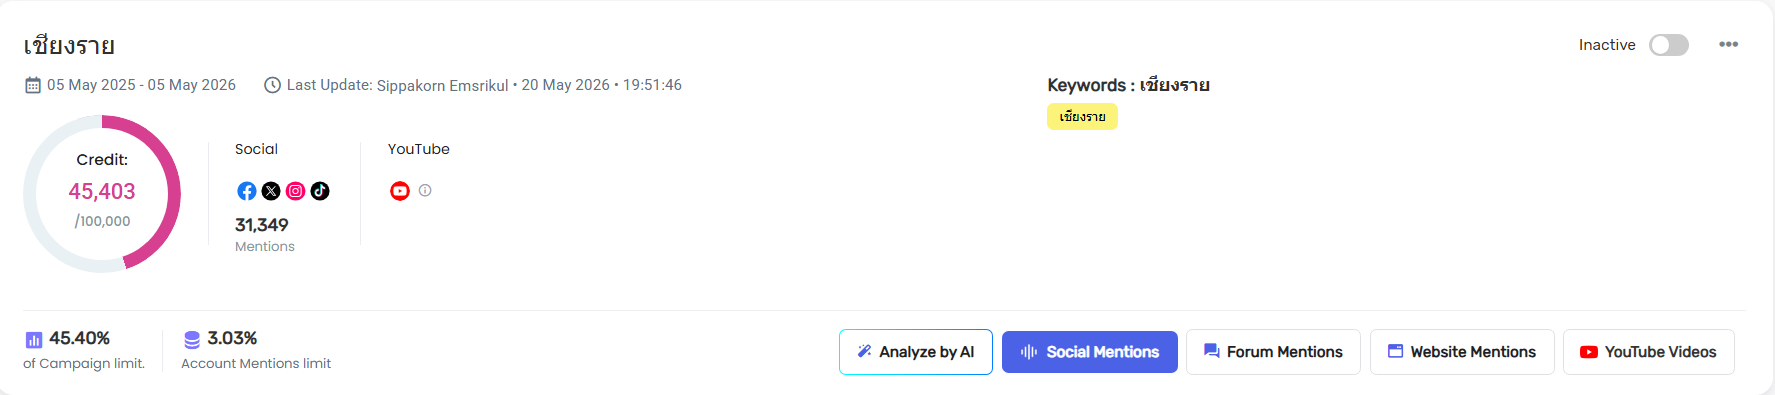Switch to Forum Mentions

pos(1273,352)
